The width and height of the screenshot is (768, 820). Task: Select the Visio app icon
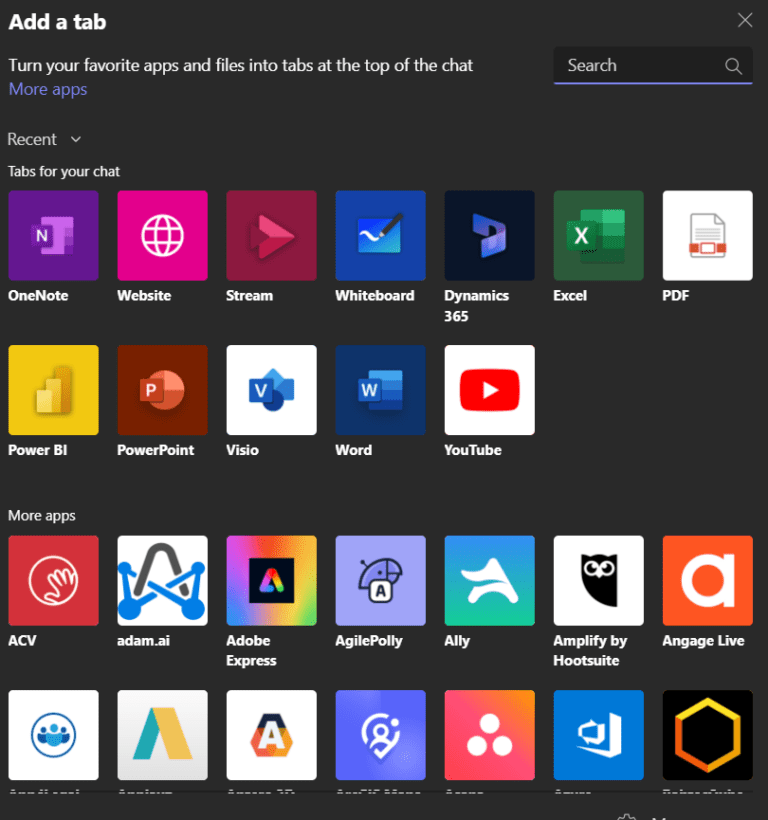click(271, 390)
